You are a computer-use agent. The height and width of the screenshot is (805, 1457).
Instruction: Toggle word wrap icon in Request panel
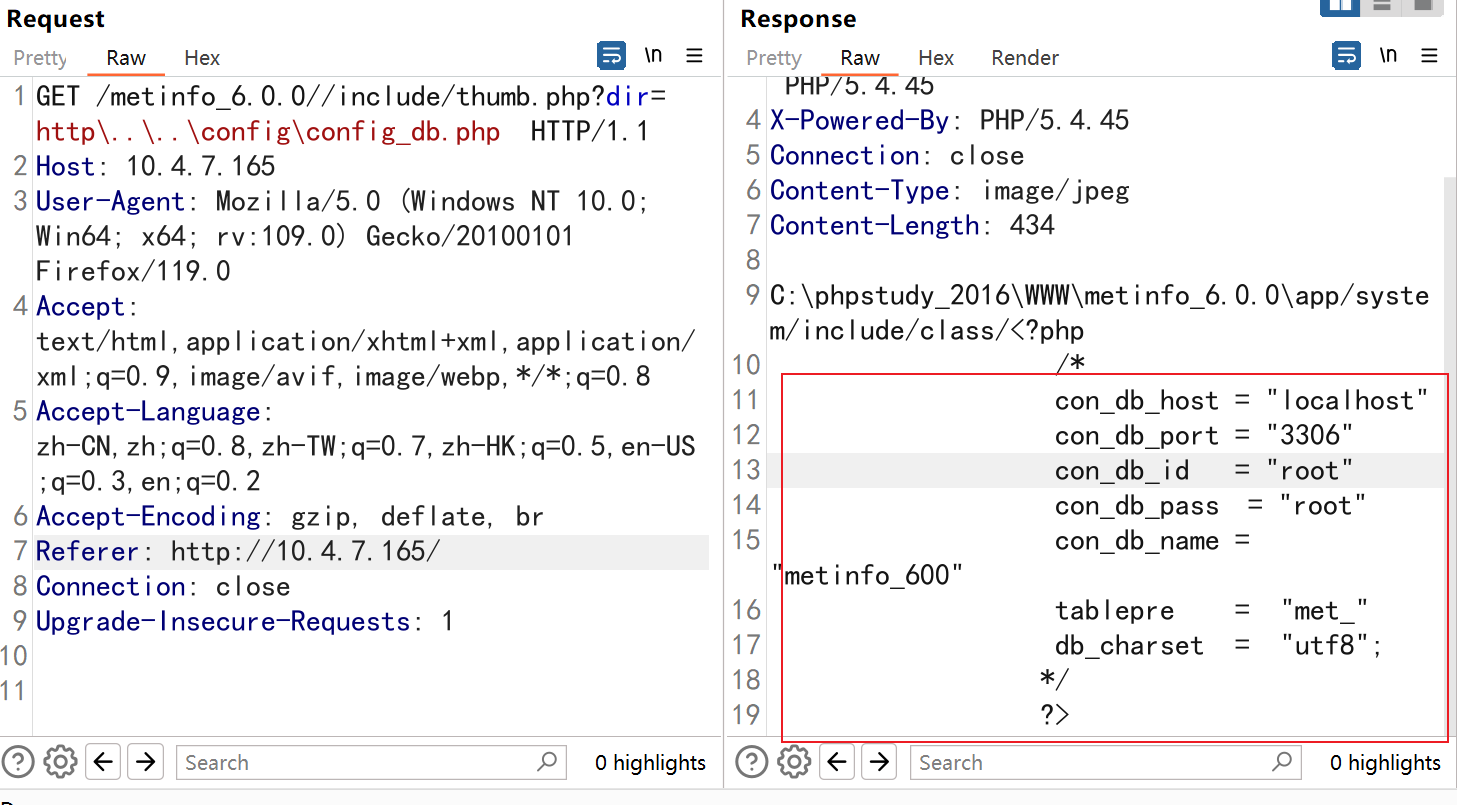[x=611, y=55]
